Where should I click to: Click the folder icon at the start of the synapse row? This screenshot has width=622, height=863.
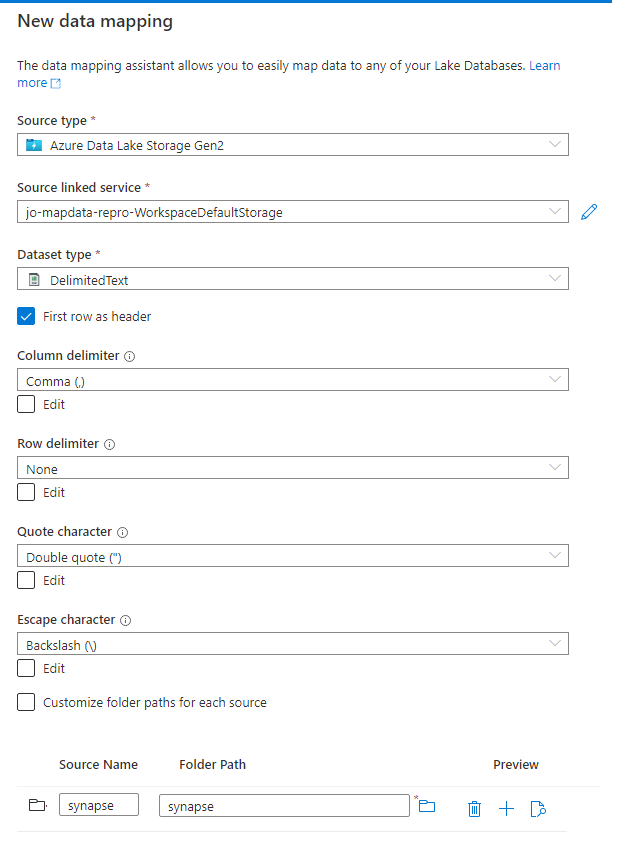36,804
